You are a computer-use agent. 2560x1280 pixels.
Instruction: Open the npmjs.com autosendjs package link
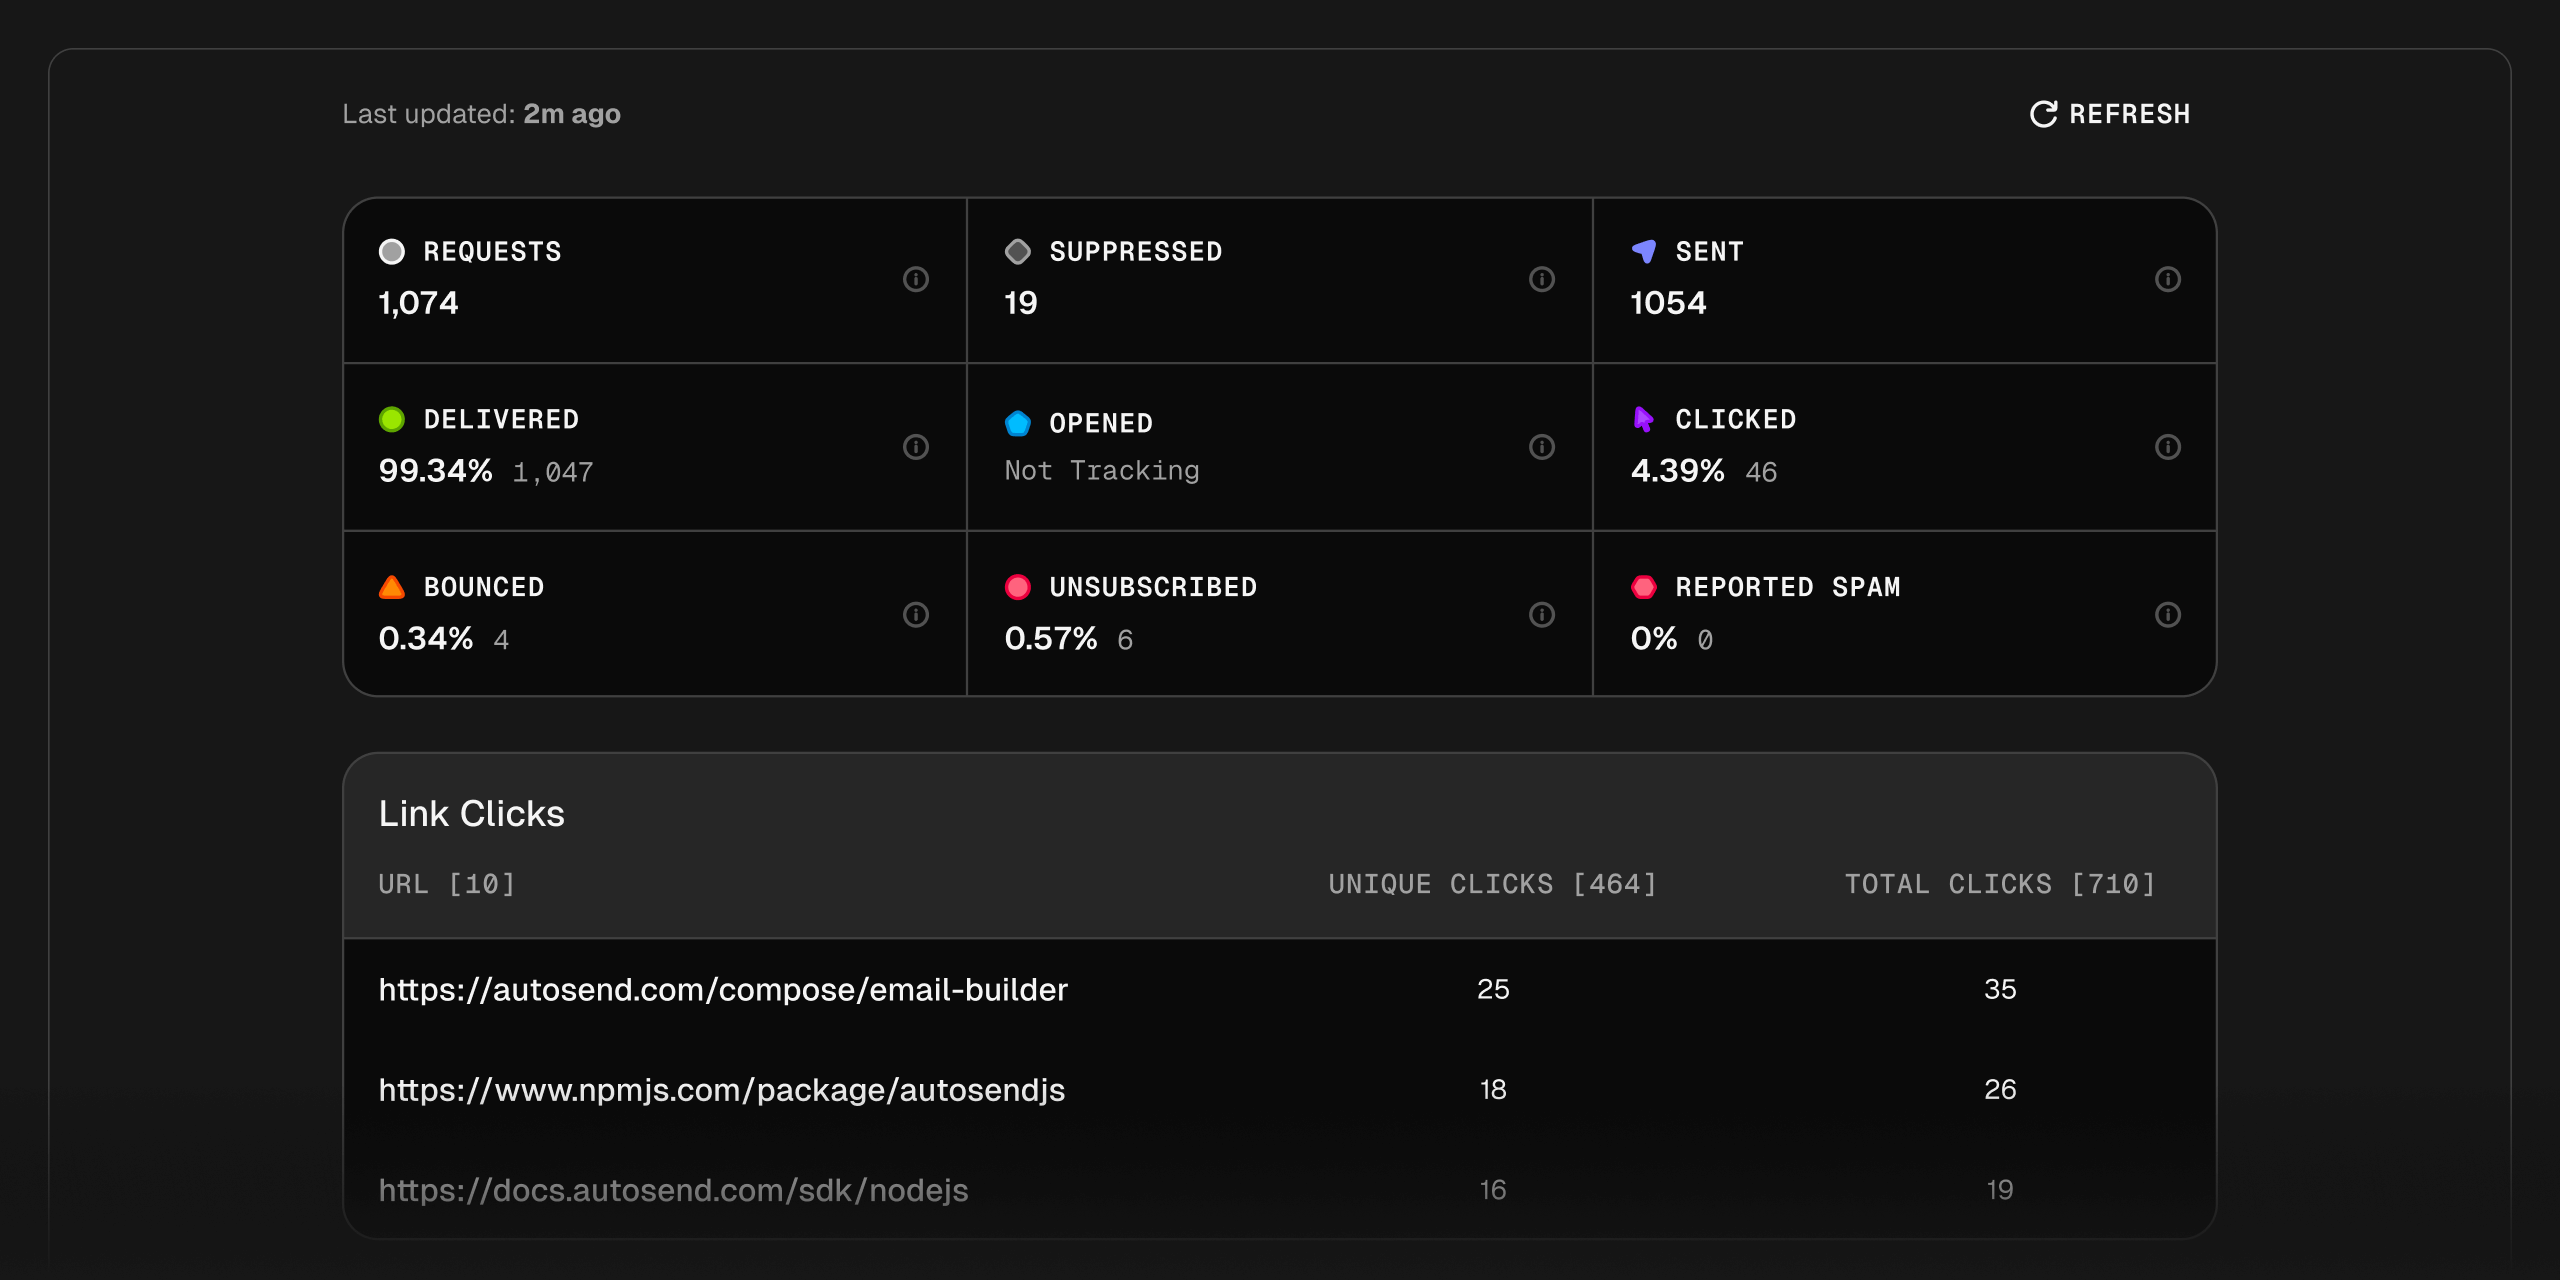(721, 1089)
